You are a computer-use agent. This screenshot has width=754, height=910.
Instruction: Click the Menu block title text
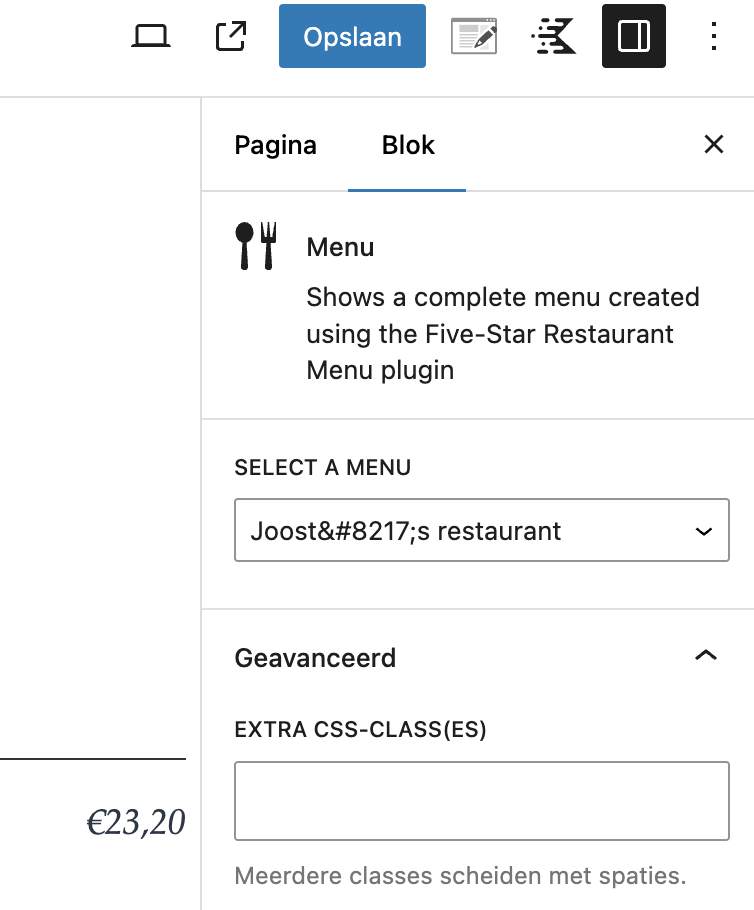click(340, 247)
